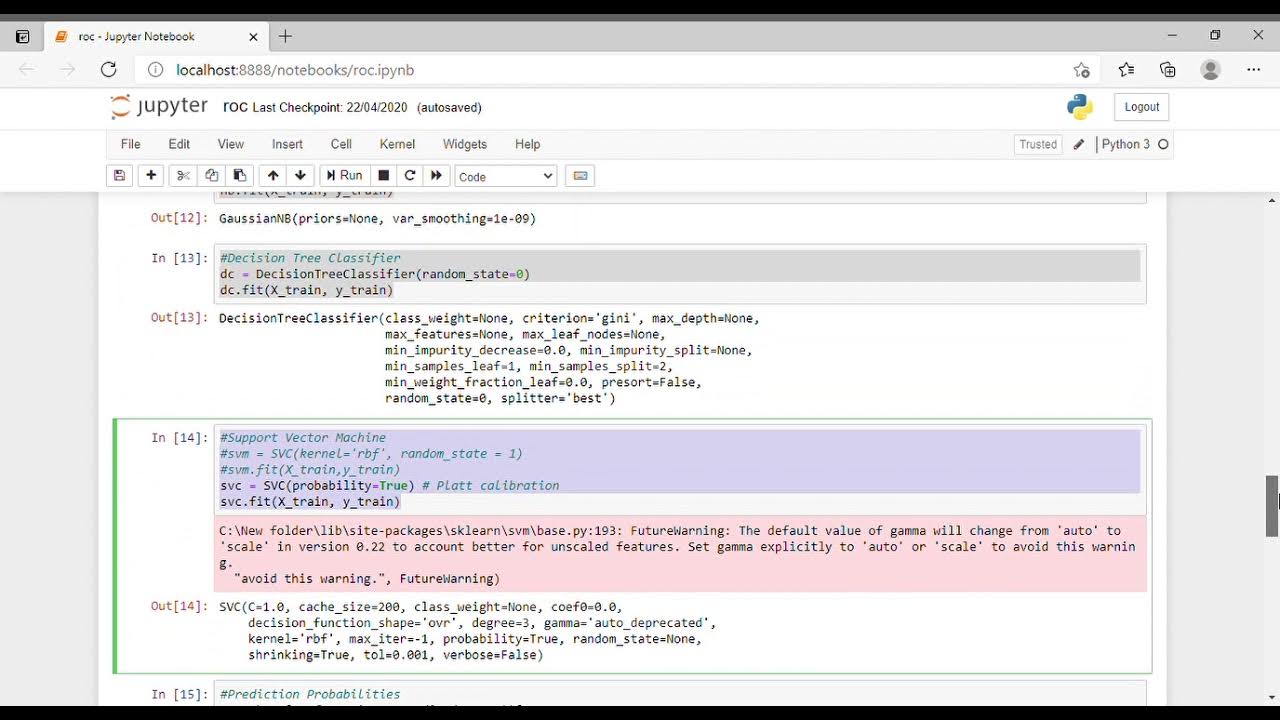The width and height of the screenshot is (1280, 720).
Task: Restart the kernel with circular arrow
Action: point(410,176)
